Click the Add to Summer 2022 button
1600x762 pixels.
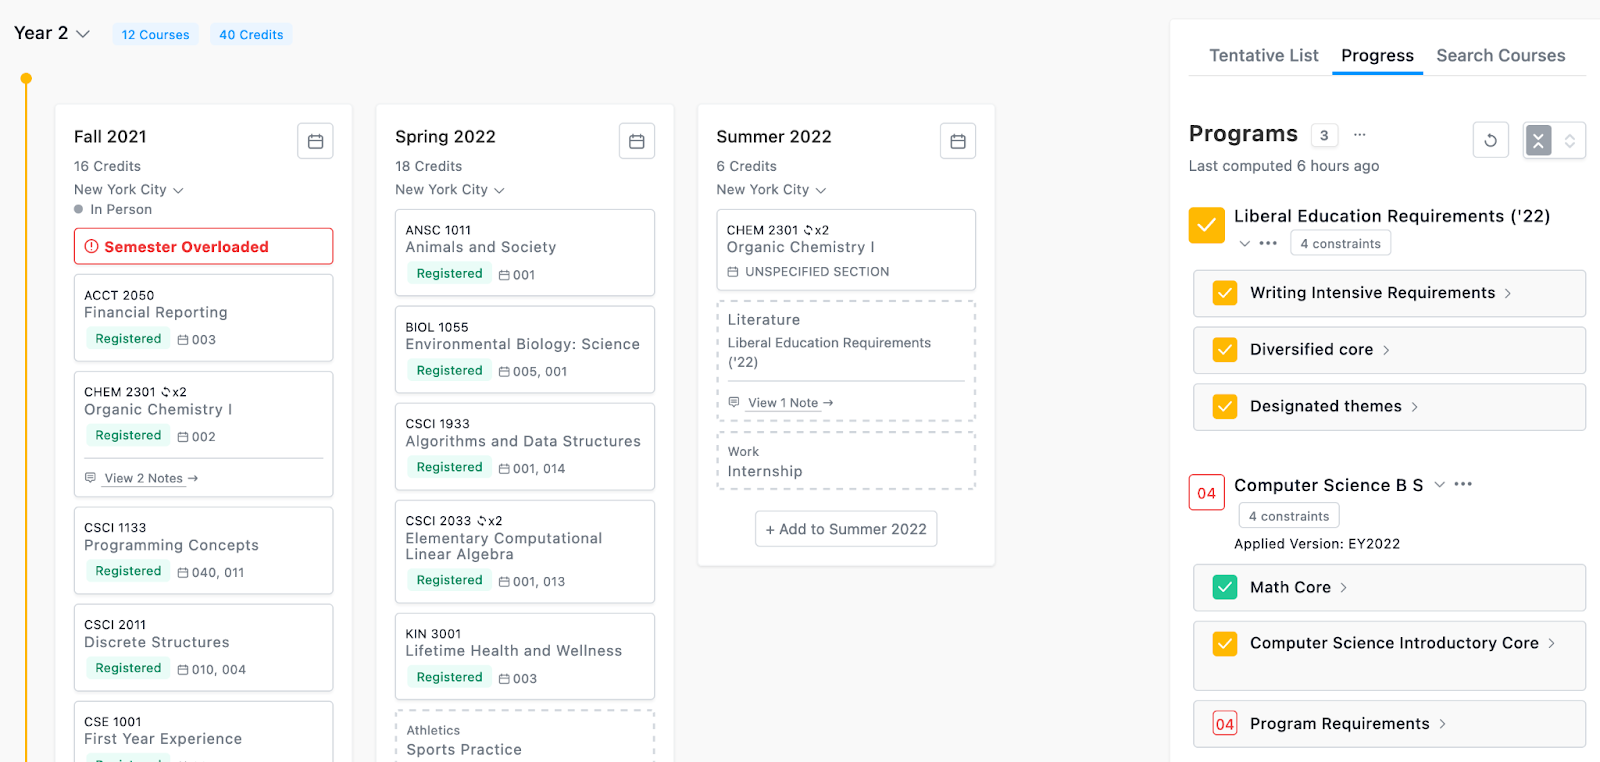click(846, 529)
